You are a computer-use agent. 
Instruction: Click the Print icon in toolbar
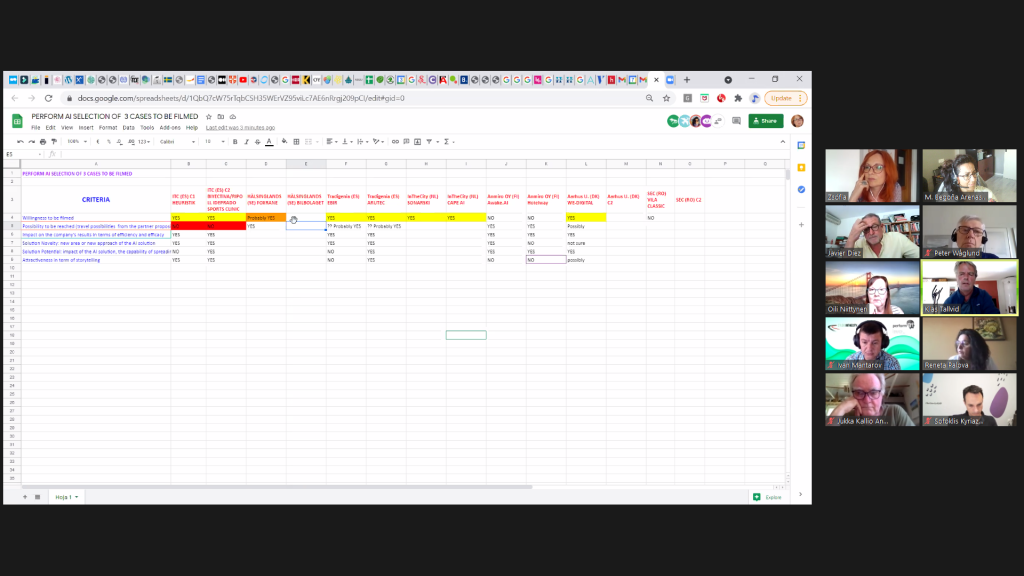click(x=43, y=142)
